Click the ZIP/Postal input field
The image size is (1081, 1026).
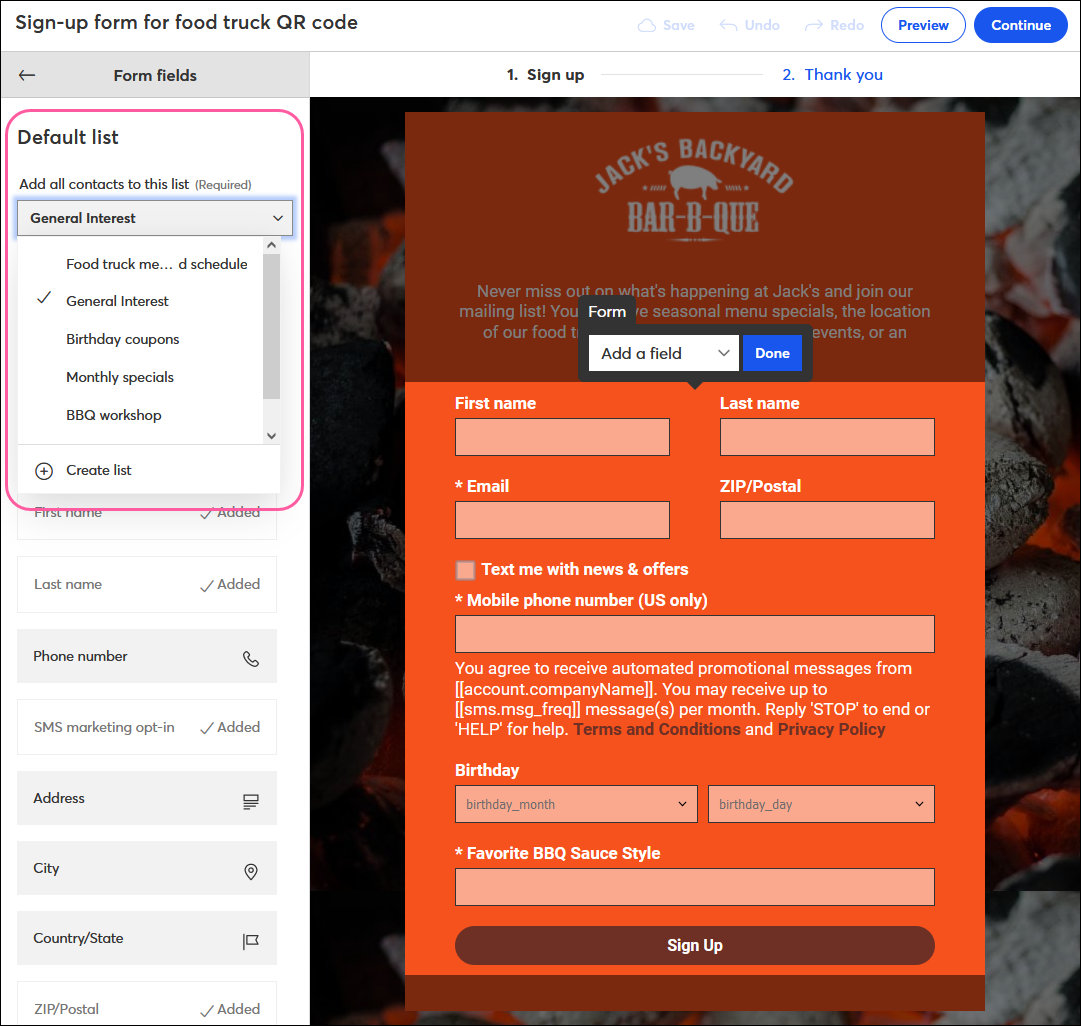[x=827, y=520]
